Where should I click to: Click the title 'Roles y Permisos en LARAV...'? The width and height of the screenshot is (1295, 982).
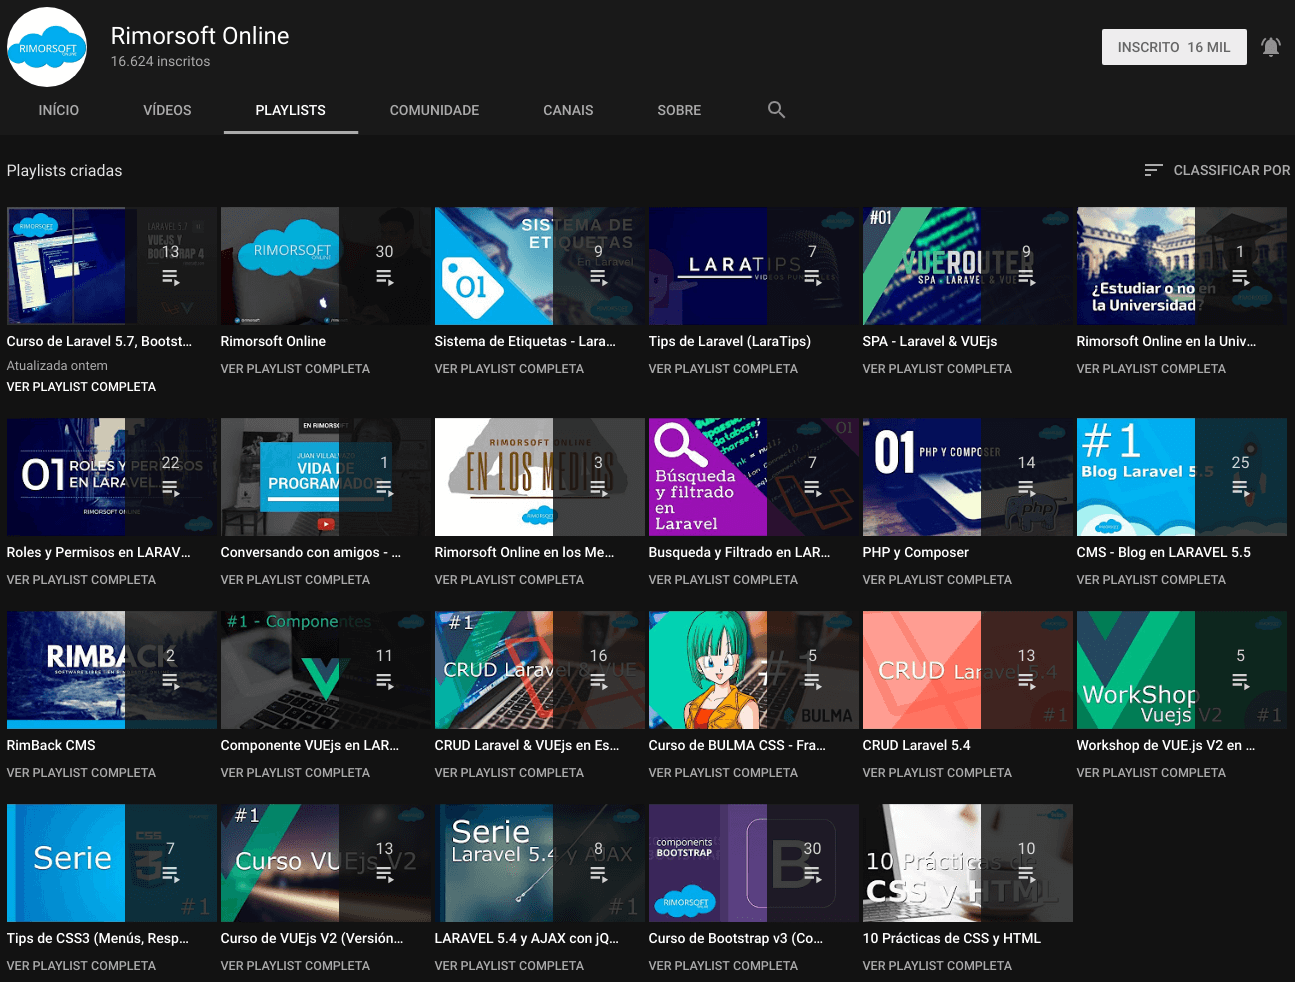click(98, 552)
